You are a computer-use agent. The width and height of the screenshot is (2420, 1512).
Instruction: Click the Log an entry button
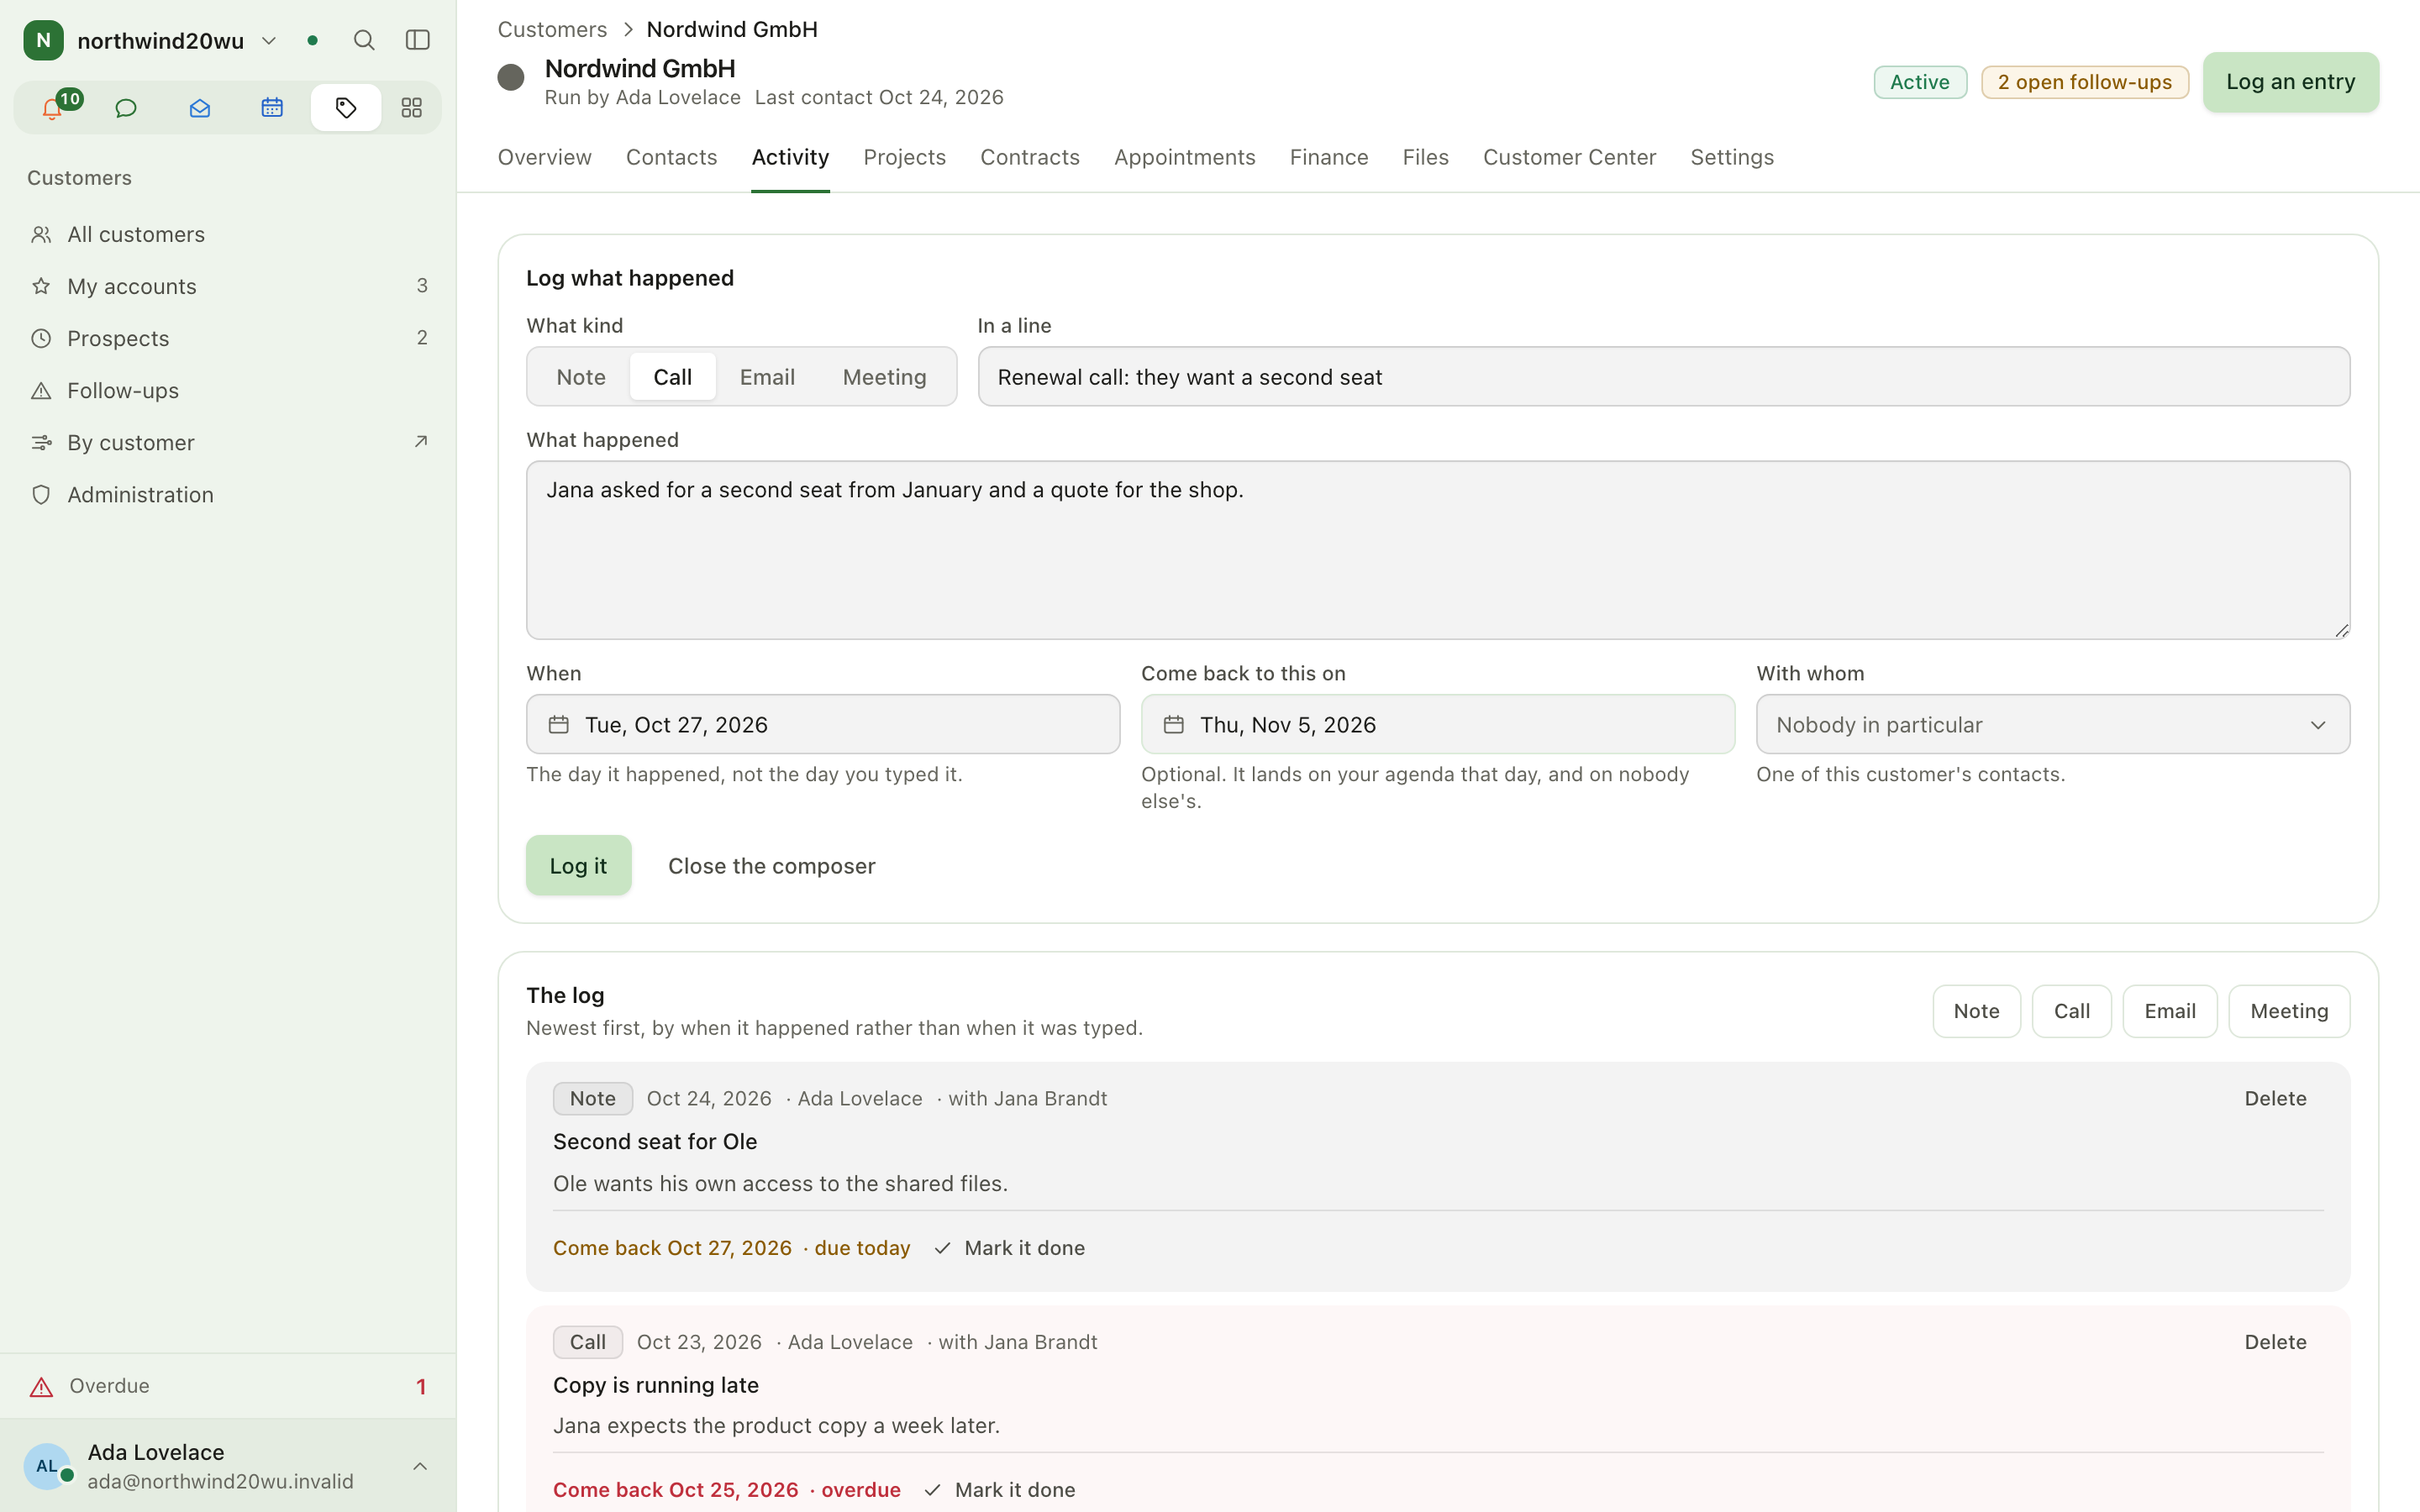click(2290, 82)
